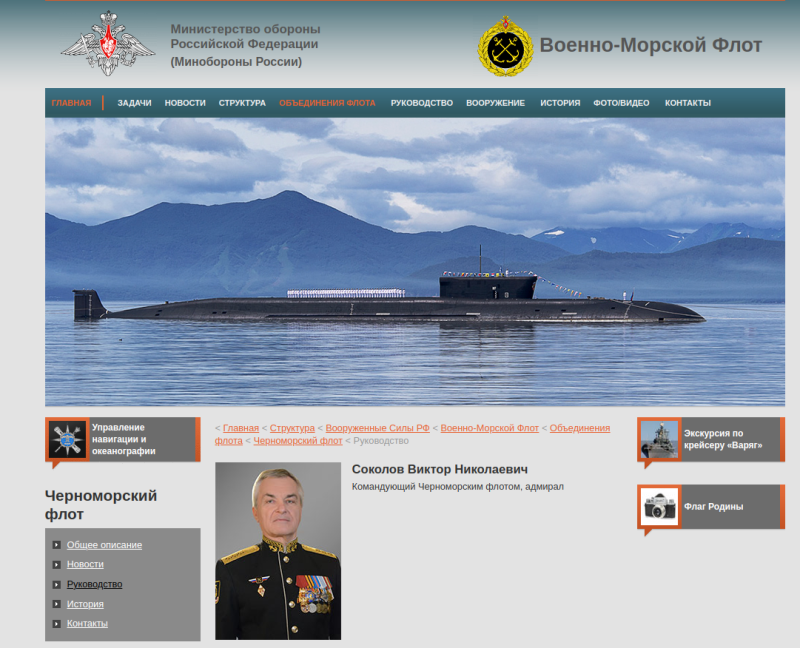Open ОБЪЕДИНЕНИЯ ФЛОТА menu item
Screen dimensions: 800x648
(x=327, y=103)
